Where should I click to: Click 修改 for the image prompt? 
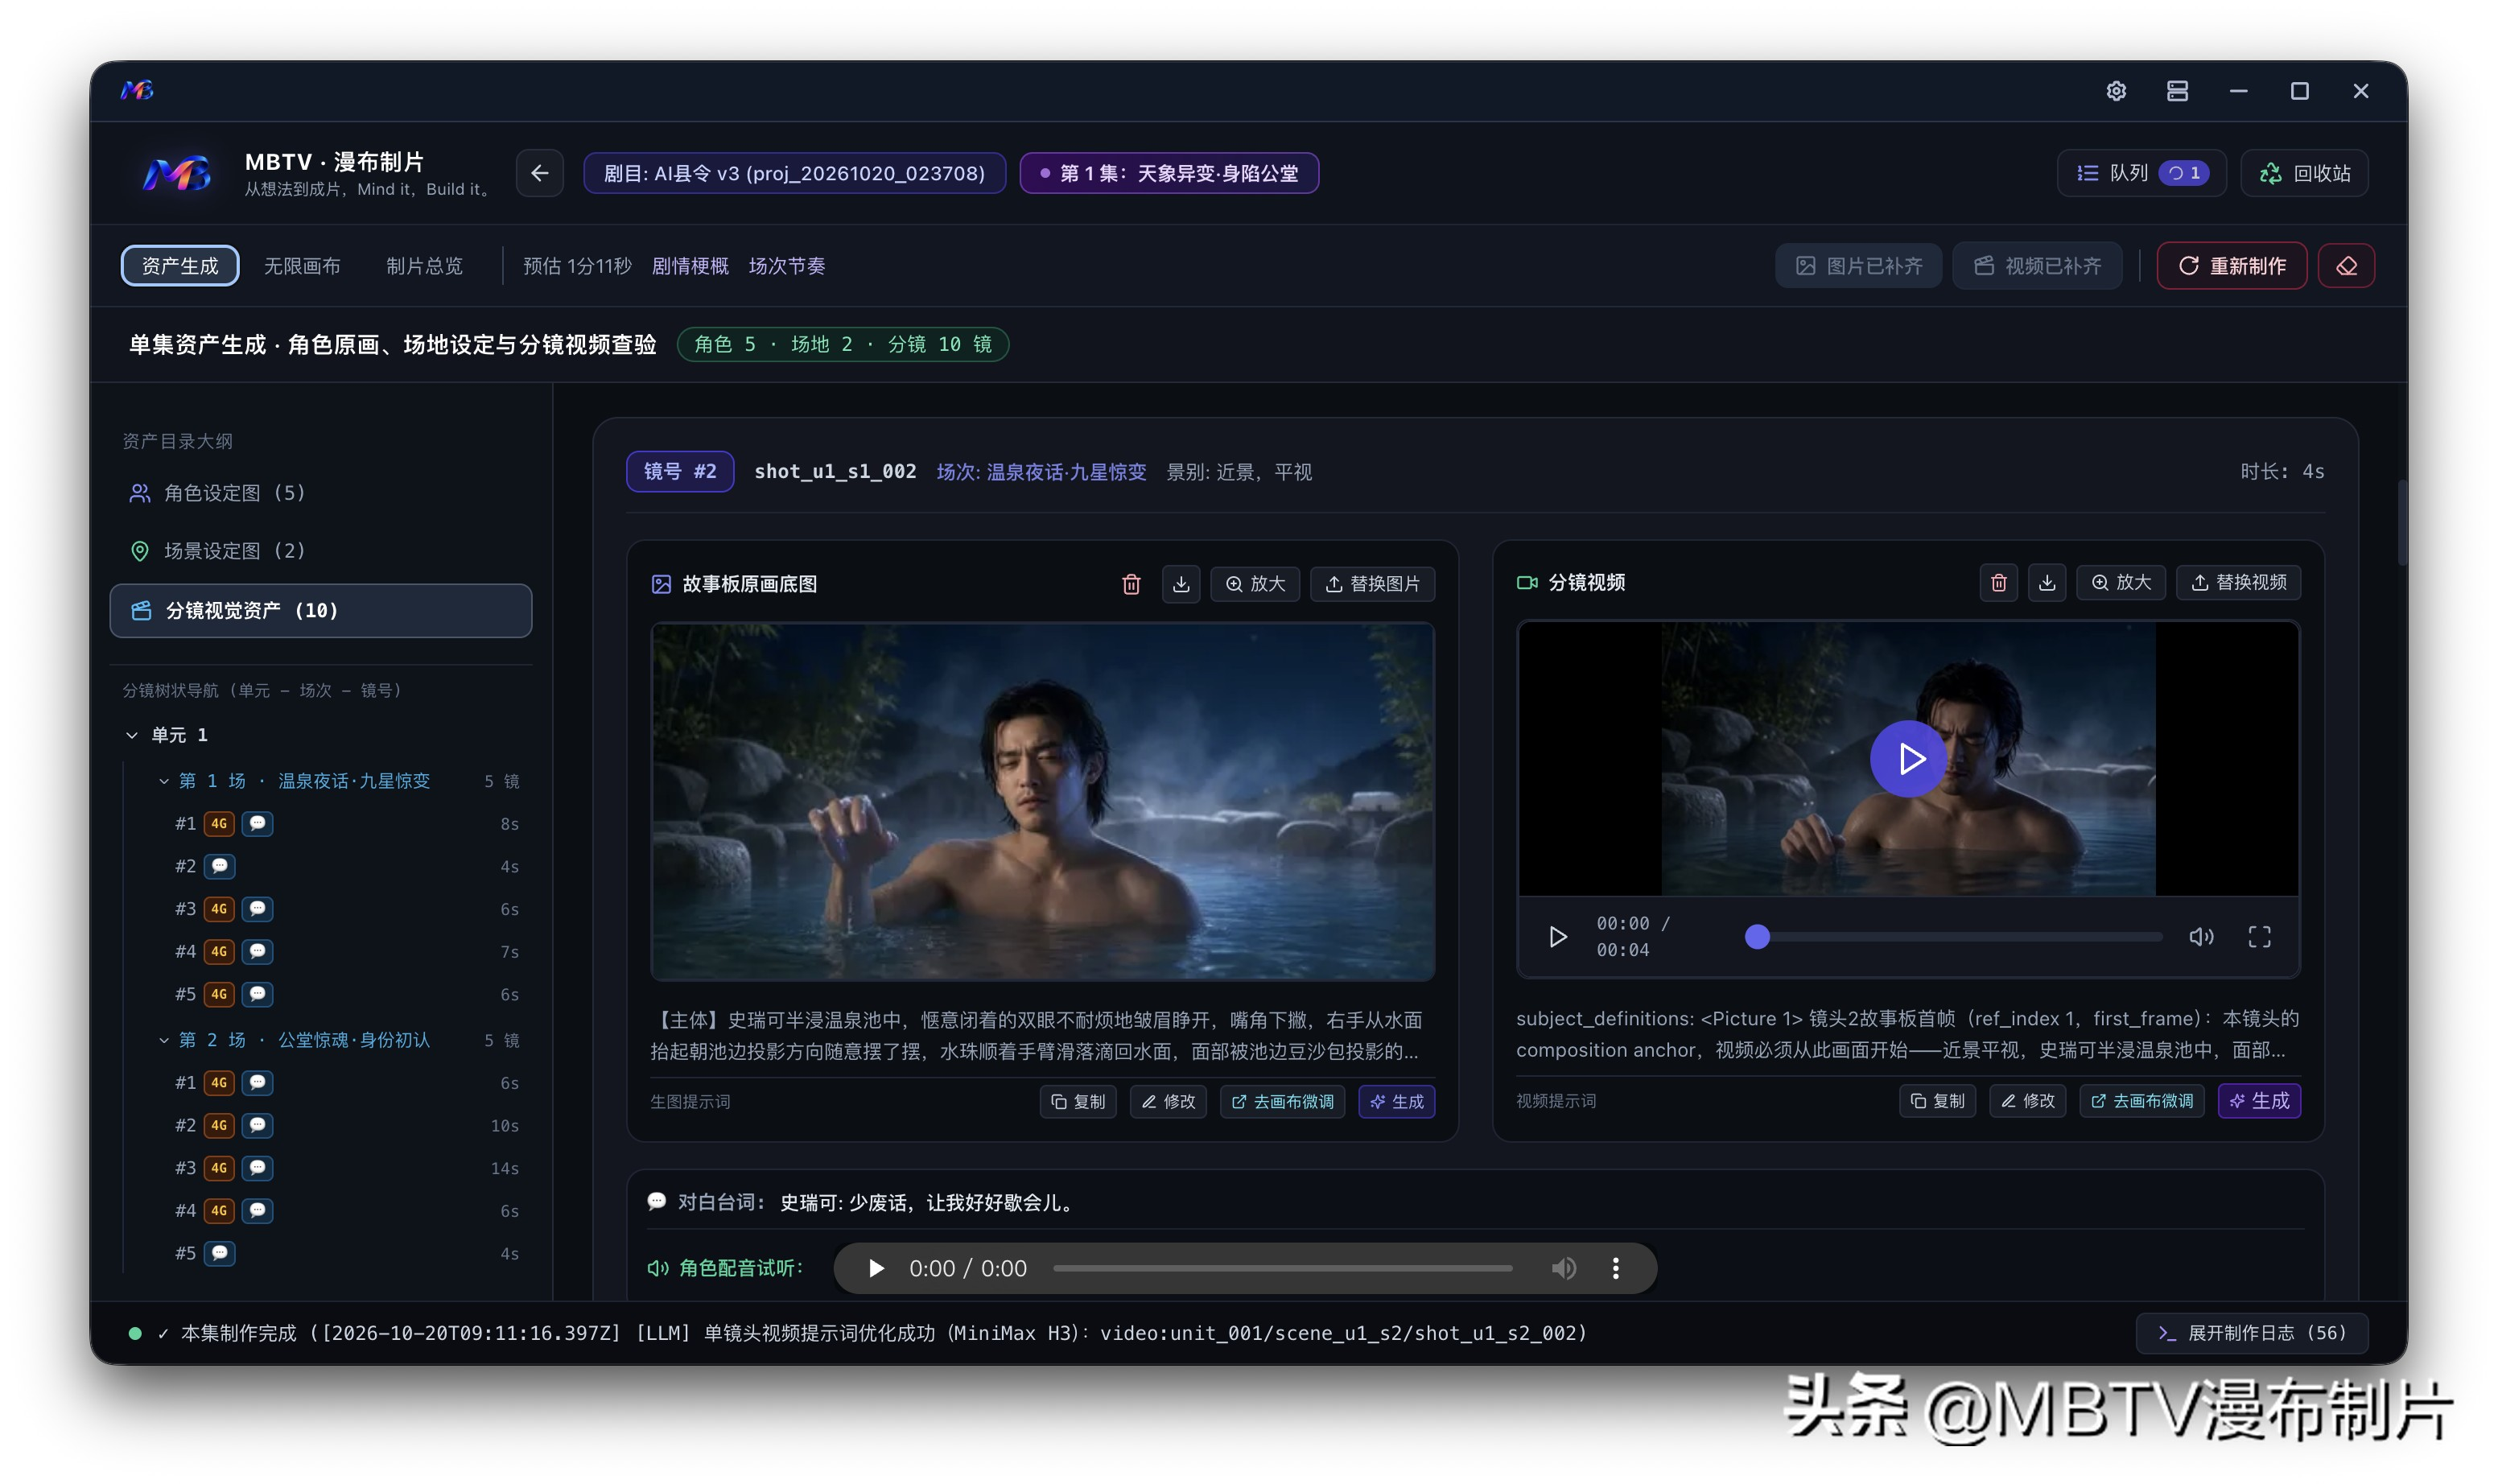tap(1168, 1102)
